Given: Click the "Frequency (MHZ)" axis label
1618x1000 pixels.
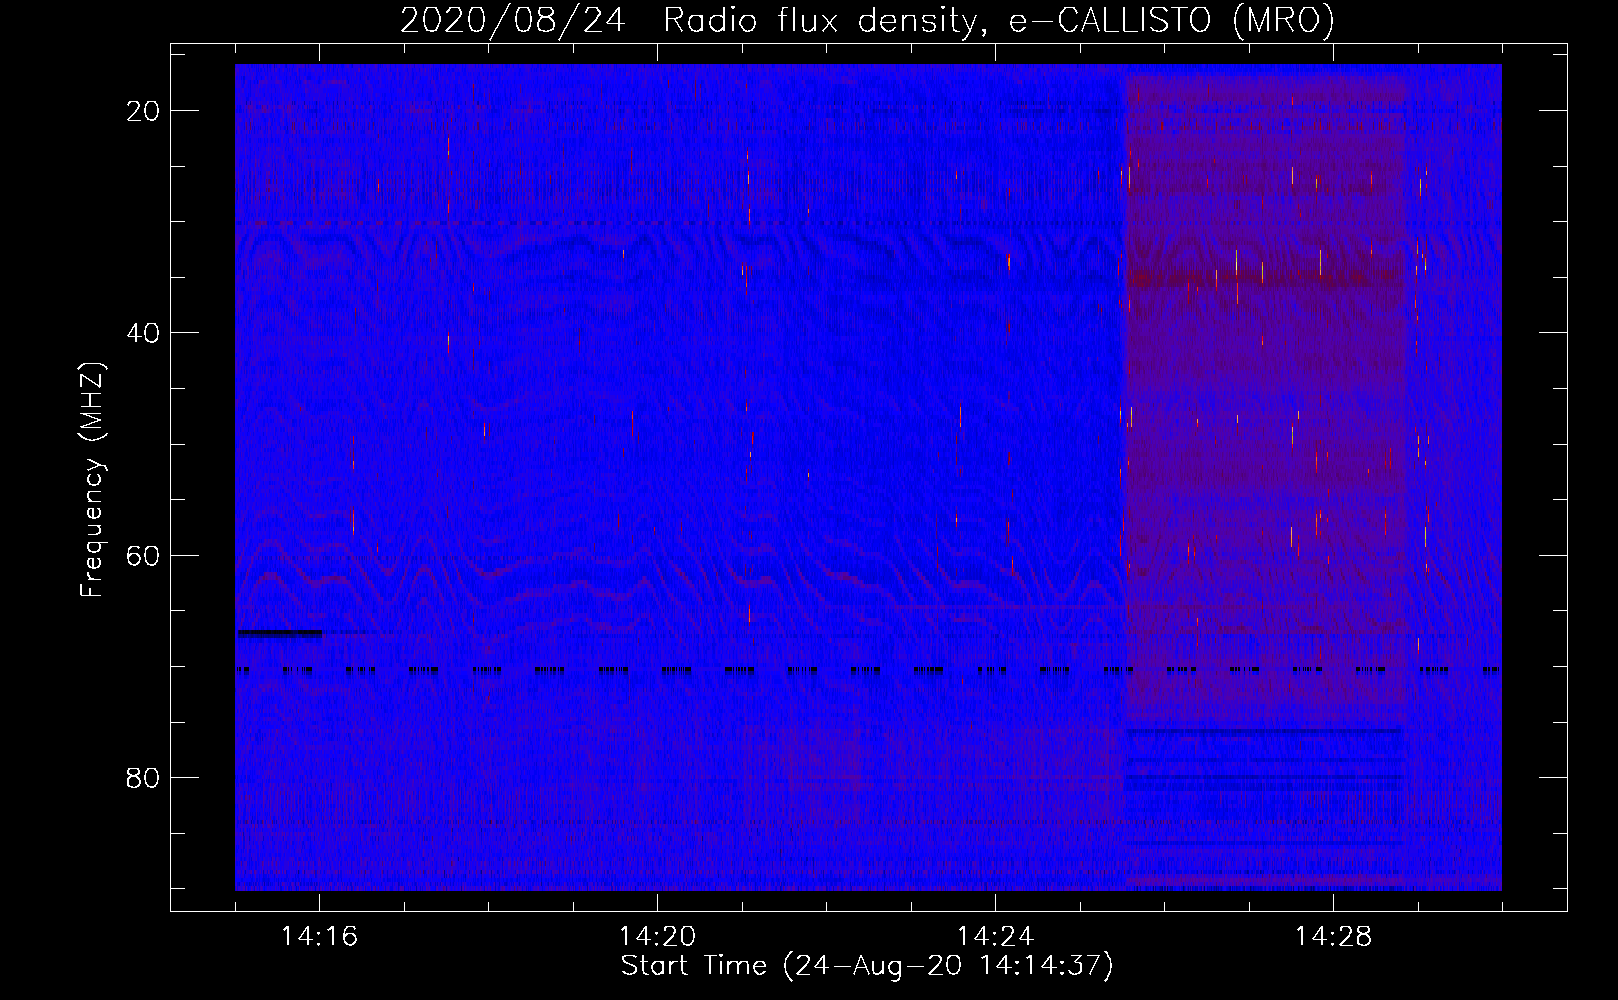Looking at the screenshot, I should pyautogui.click(x=92, y=480).
